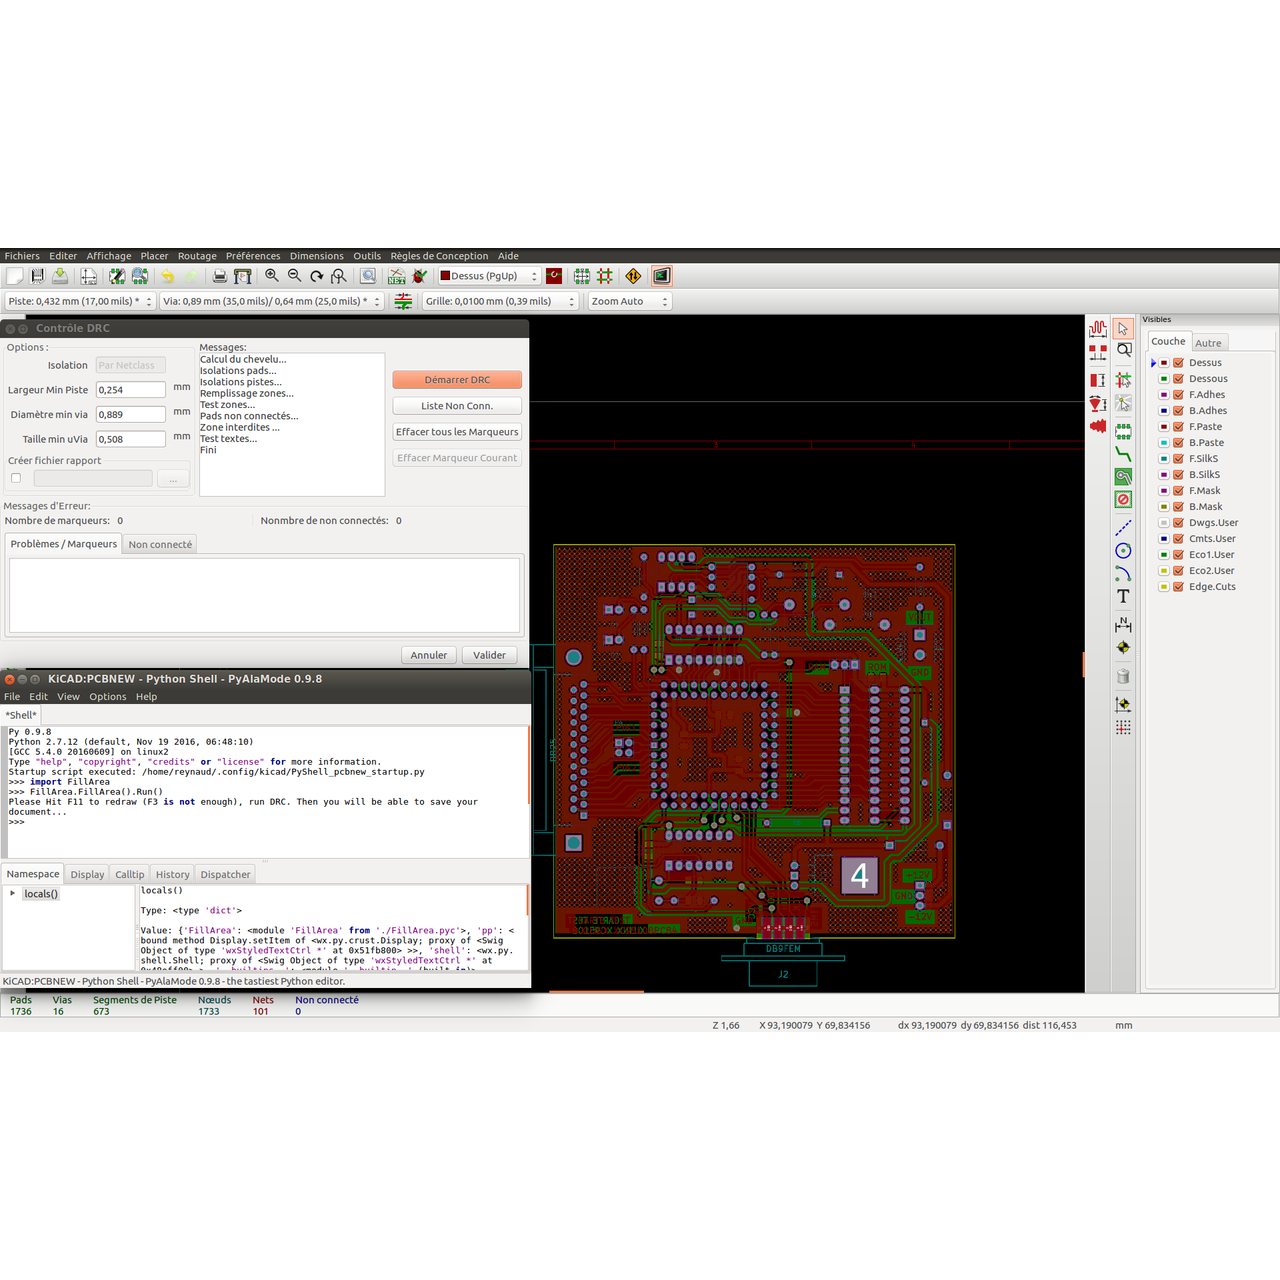
Task: Select the add text T tool
Action: coord(1123,596)
